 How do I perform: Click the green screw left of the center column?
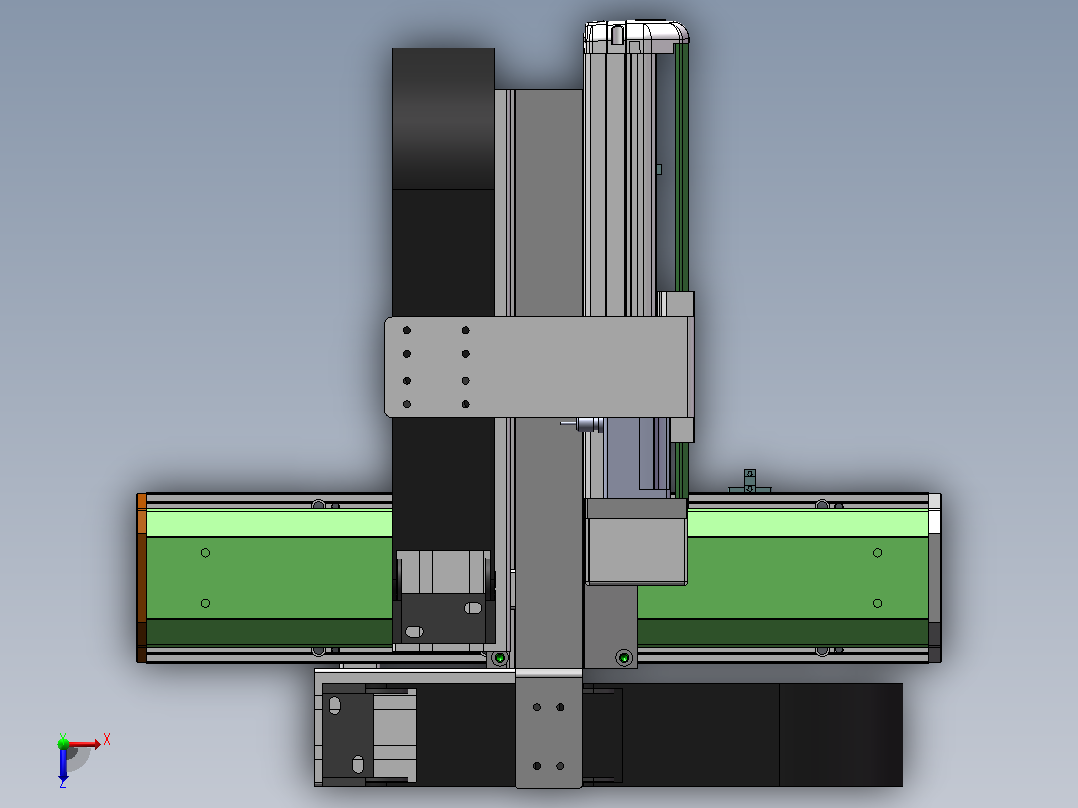tap(500, 659)
